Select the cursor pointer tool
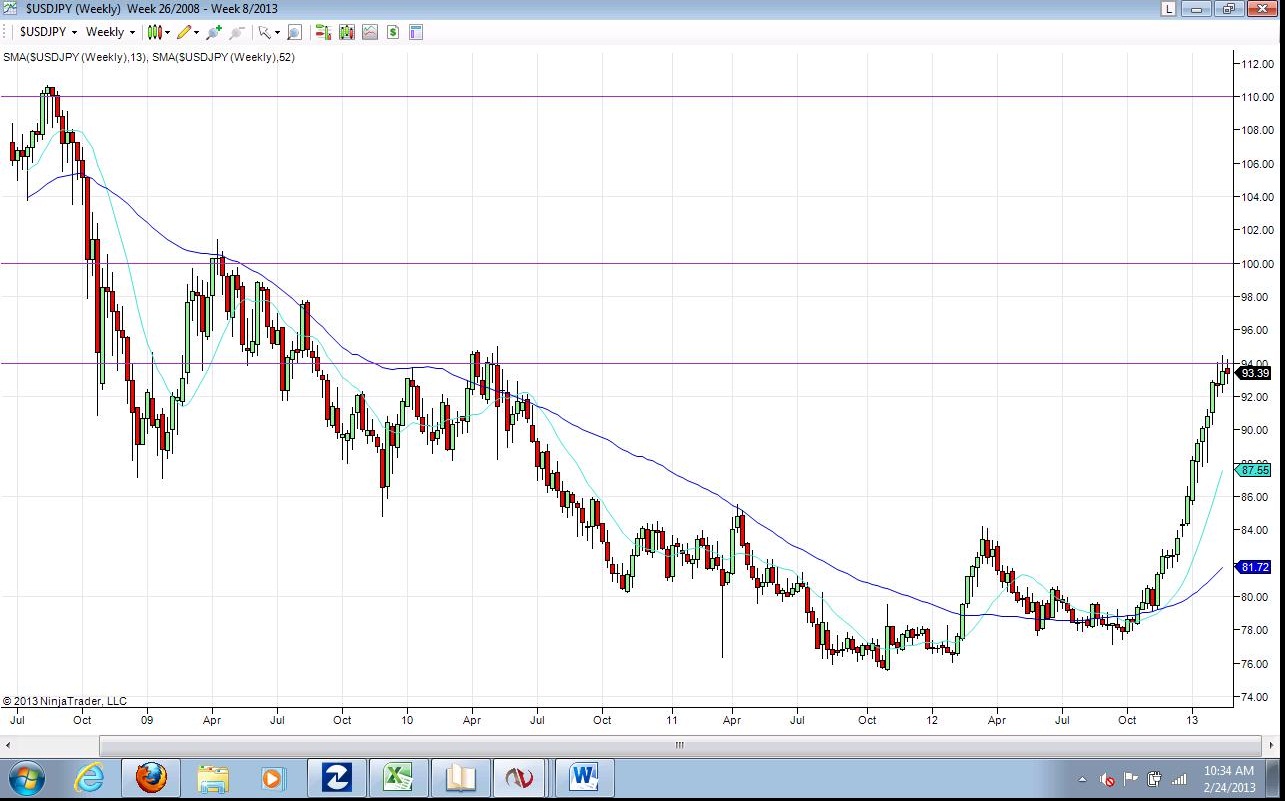 click(x=264, y=32)
